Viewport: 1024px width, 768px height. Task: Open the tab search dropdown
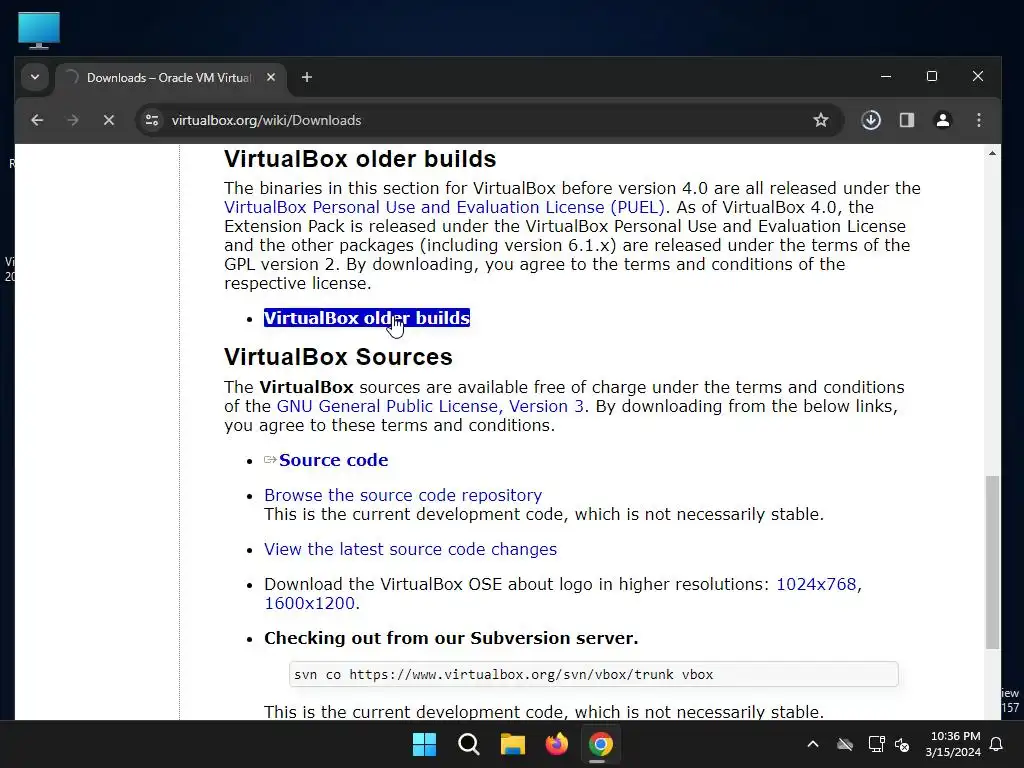click(x=35, y=77)
